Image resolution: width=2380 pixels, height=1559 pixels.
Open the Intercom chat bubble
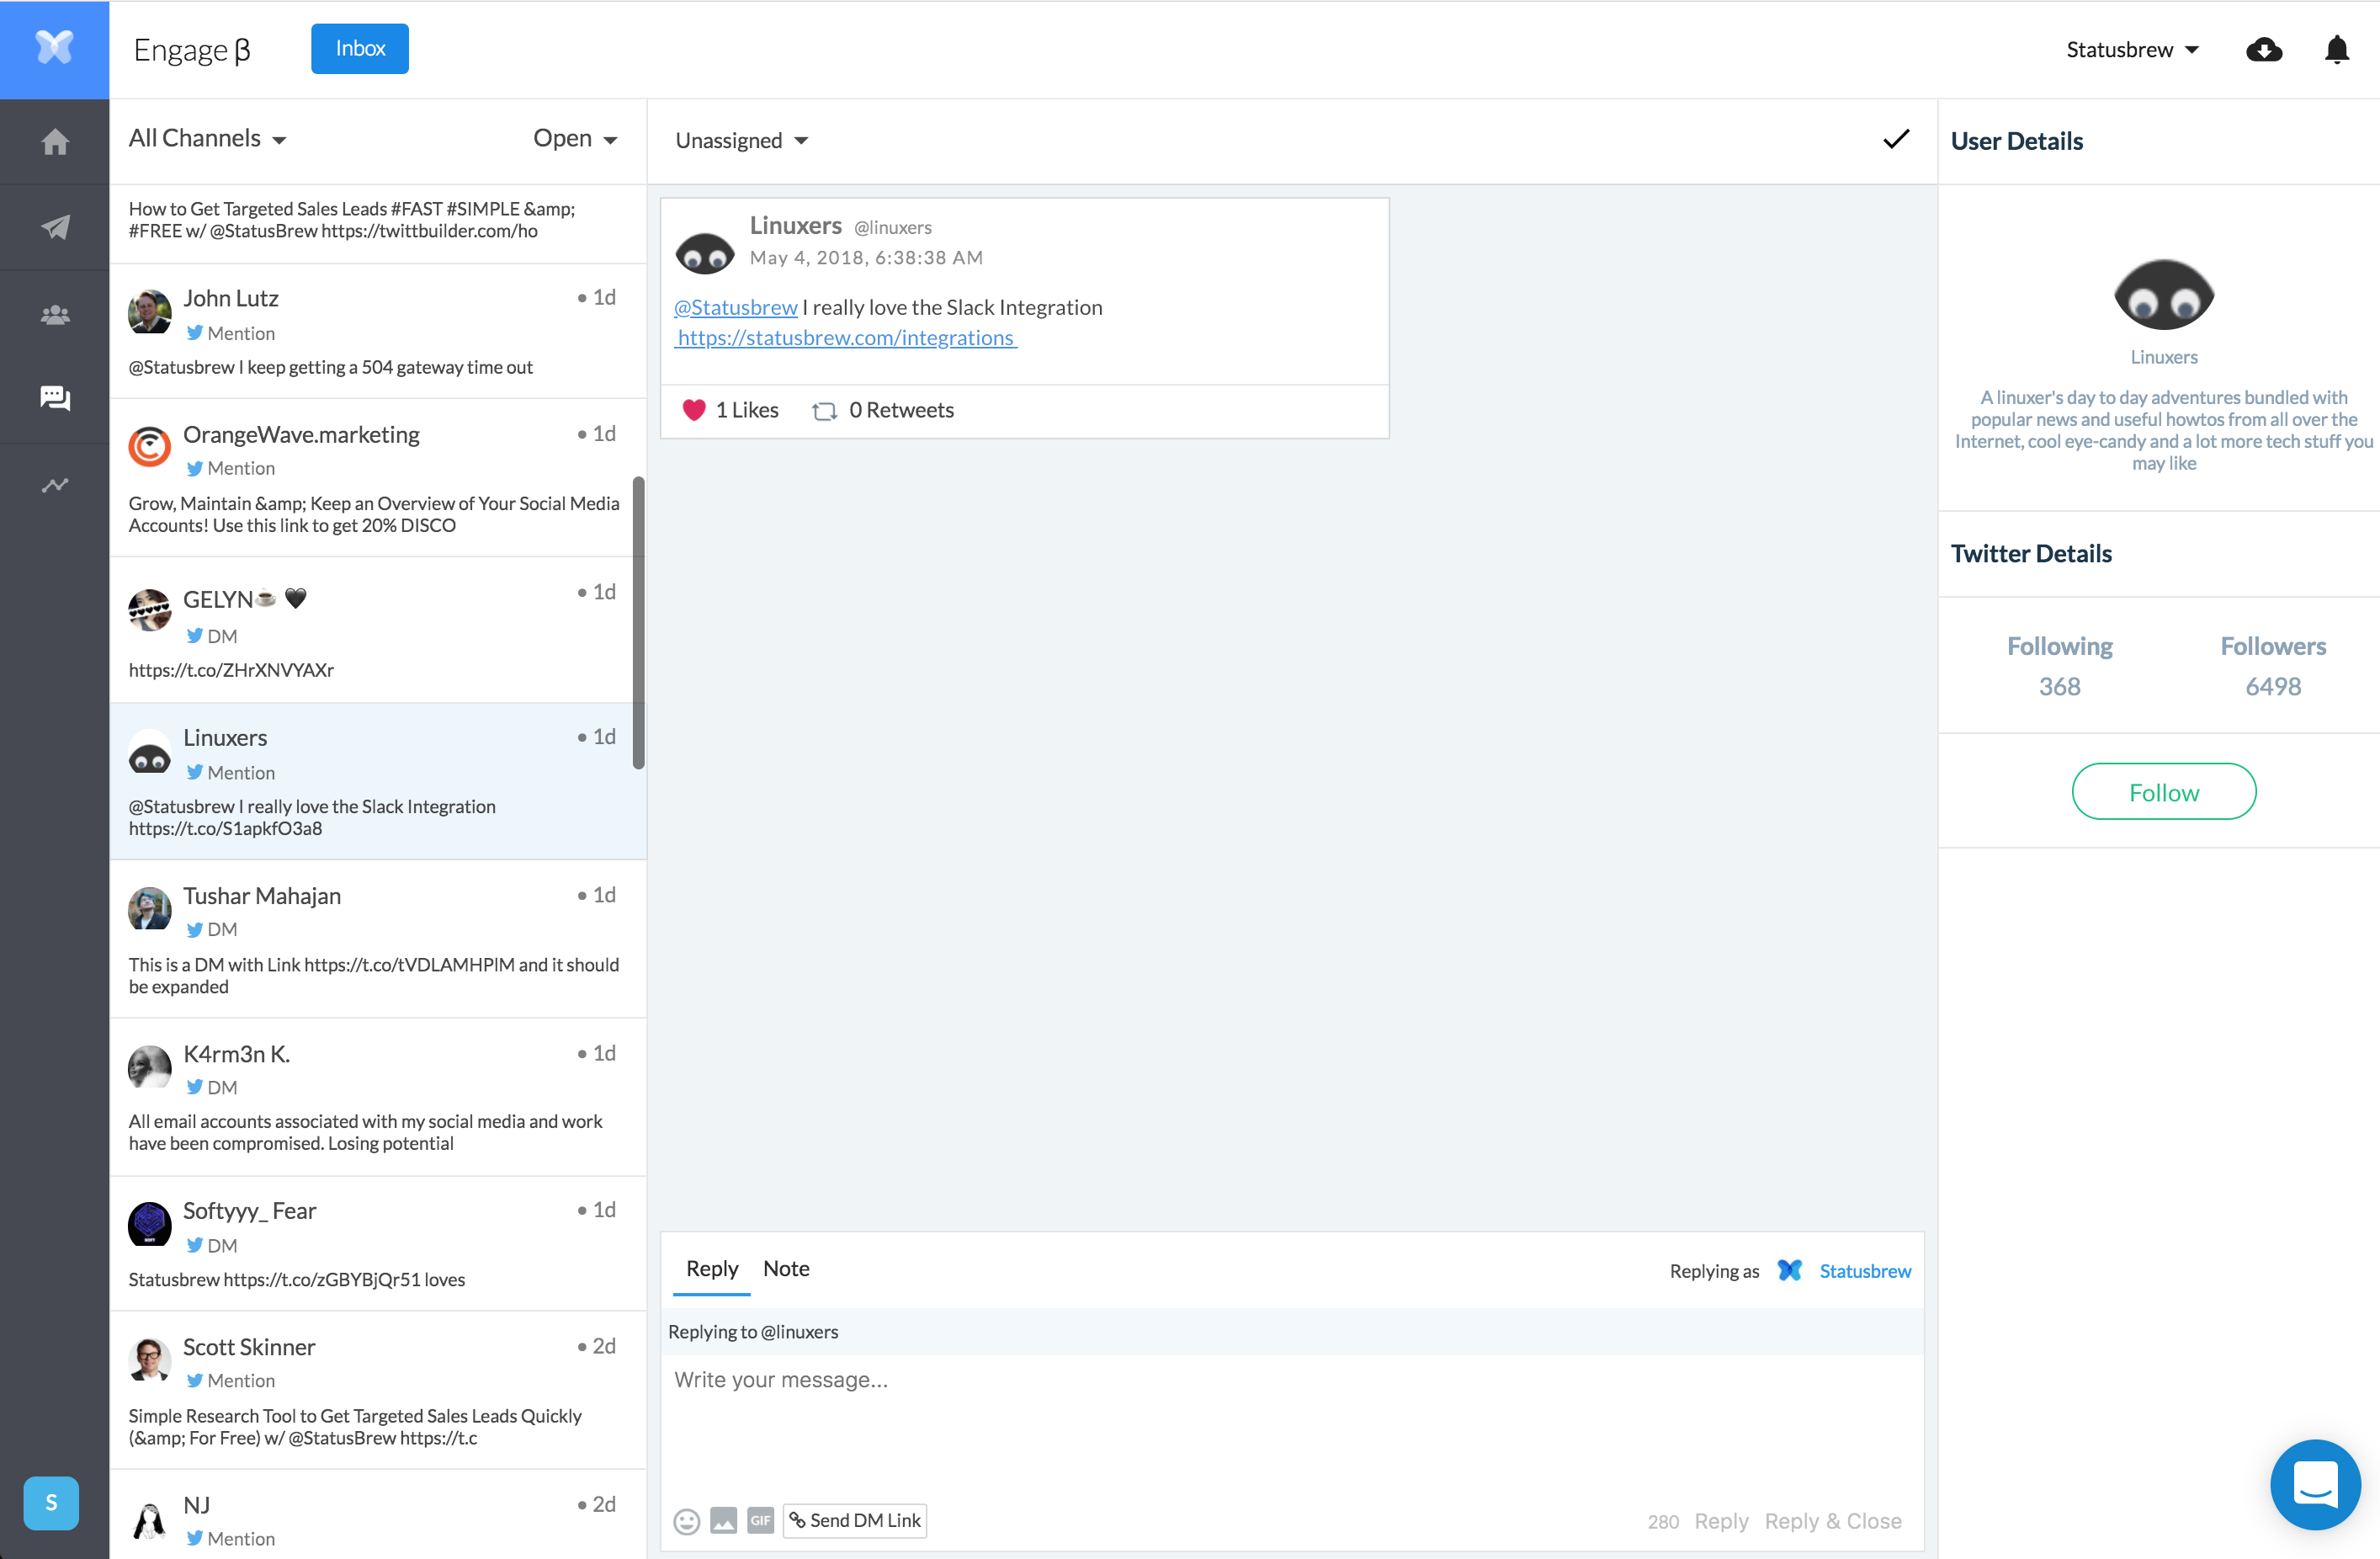2314,1484
